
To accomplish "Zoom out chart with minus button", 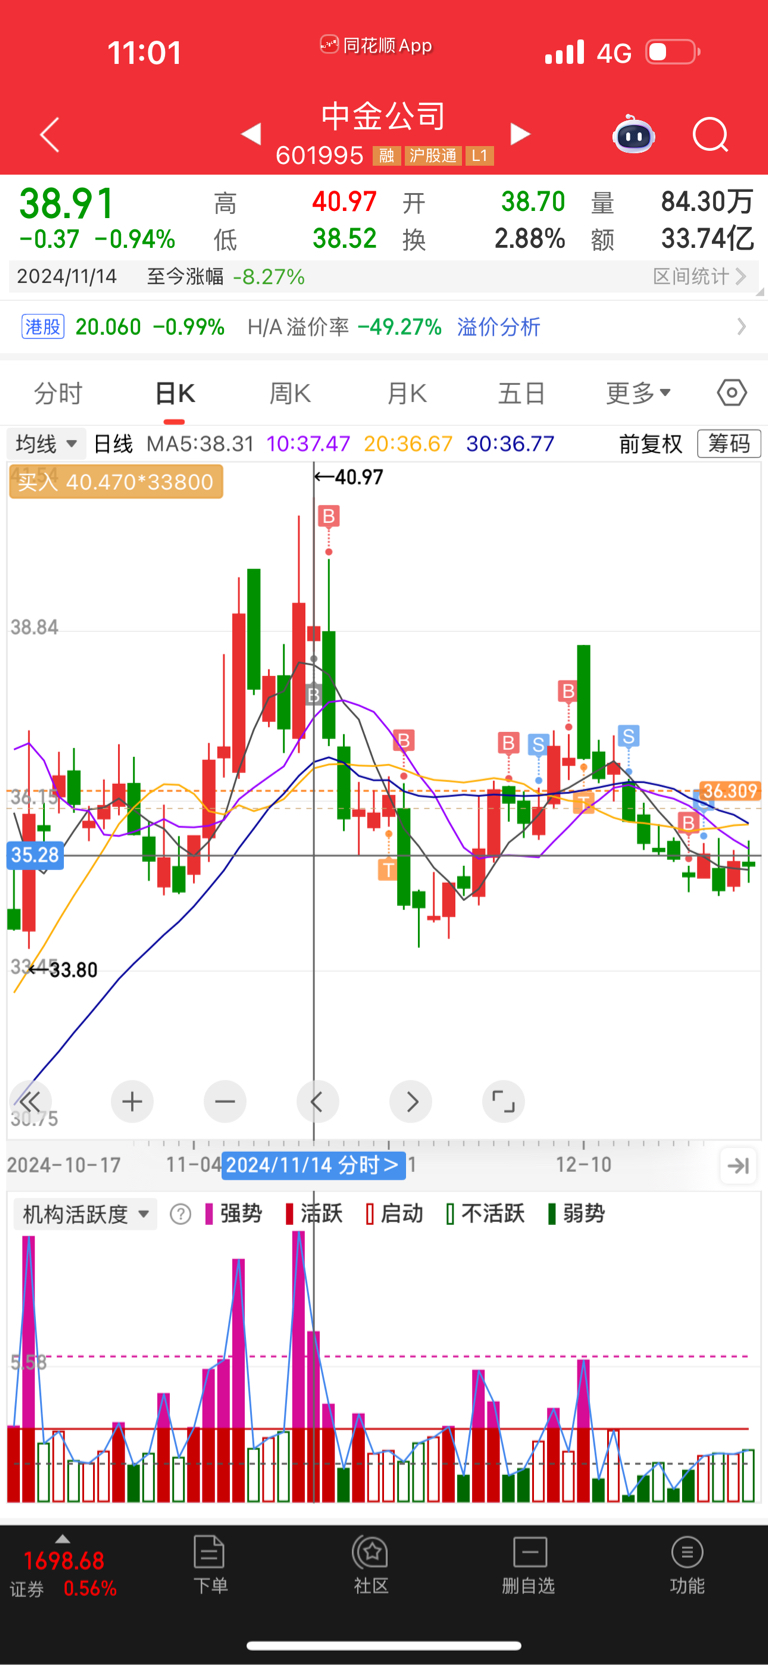I will 225,1102.
